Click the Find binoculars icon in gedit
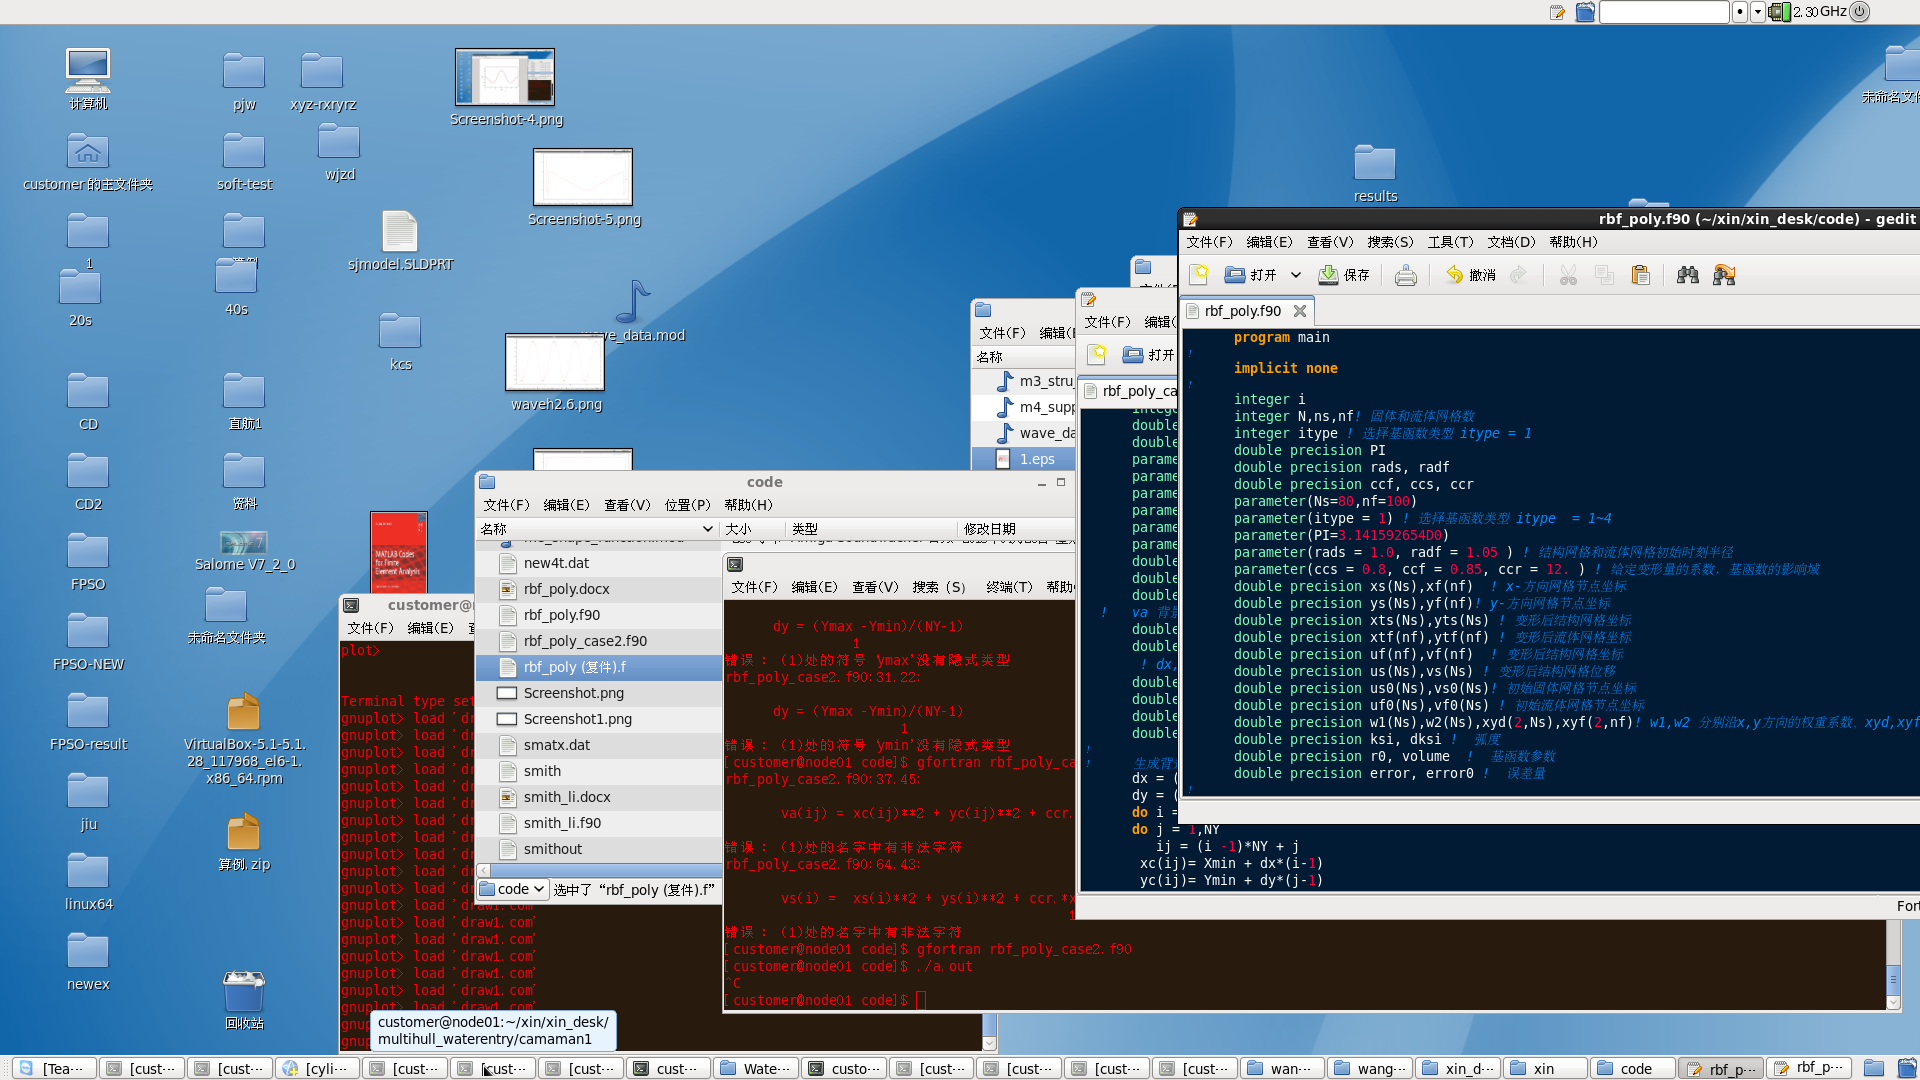The image size is (1920, 1080). pyautogui.click(x=1688, y=275)
